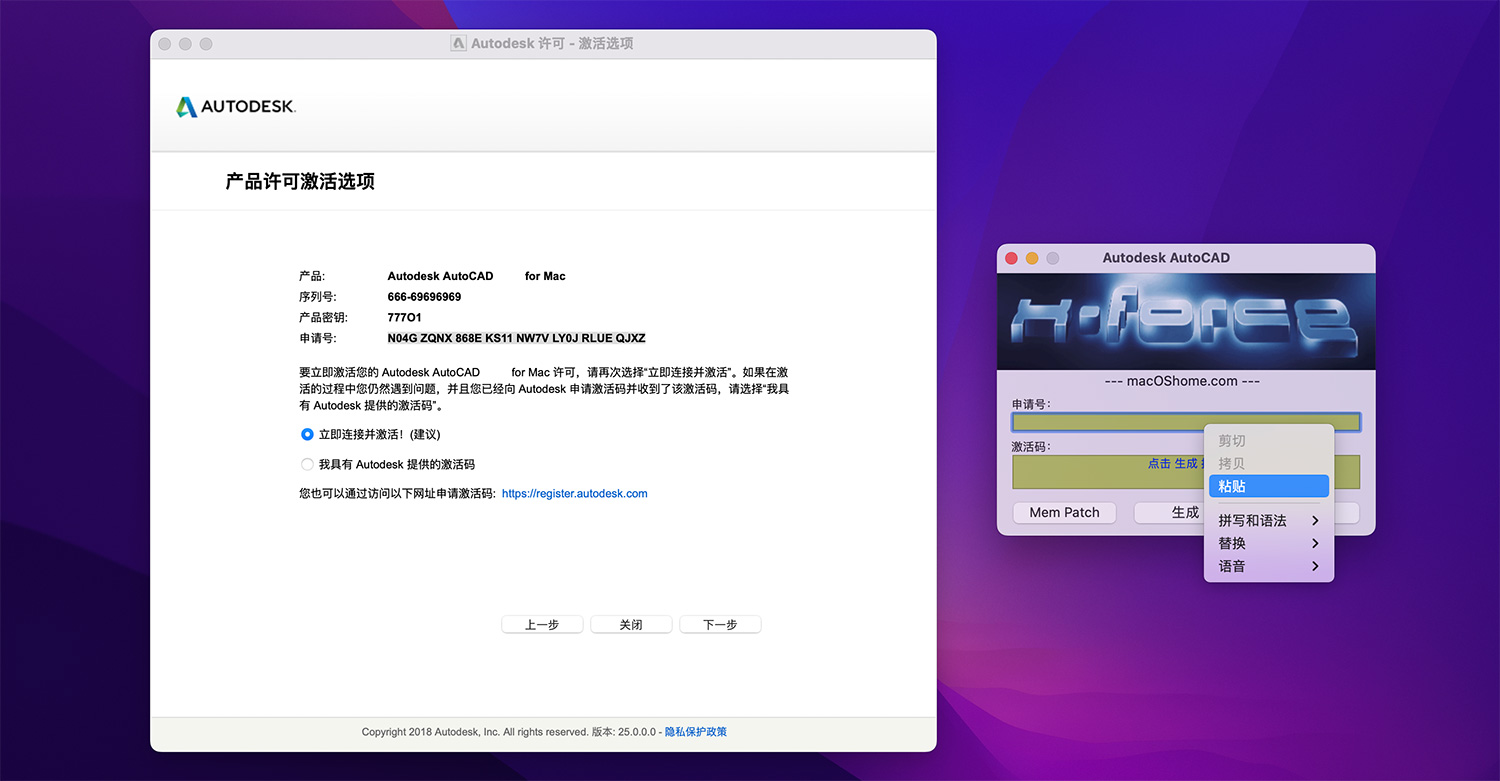1500x781 pixels.
Task: Select '立即连接并激活！(建议)' radio option
Action: (307, 435)
